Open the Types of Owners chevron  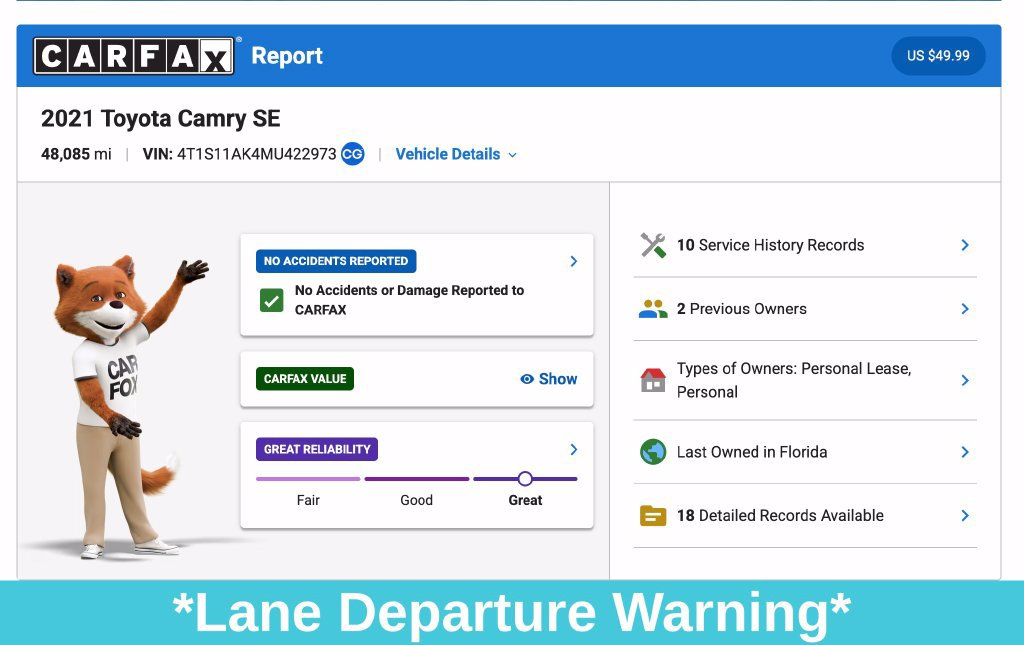965,380
